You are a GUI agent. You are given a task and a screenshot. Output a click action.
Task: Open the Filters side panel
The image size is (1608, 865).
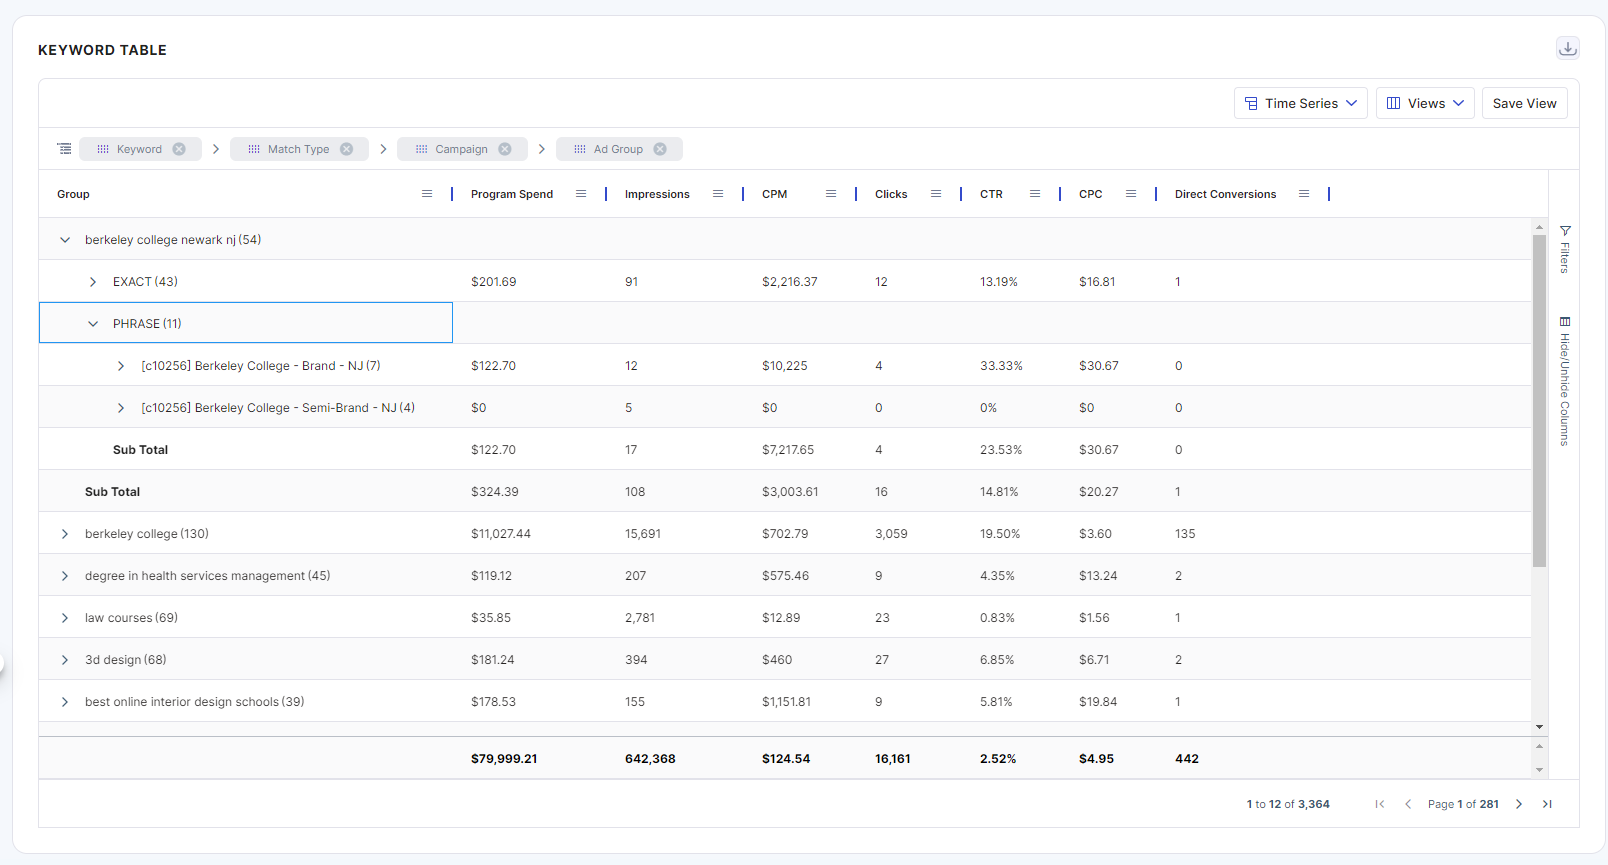[1565, 249]
